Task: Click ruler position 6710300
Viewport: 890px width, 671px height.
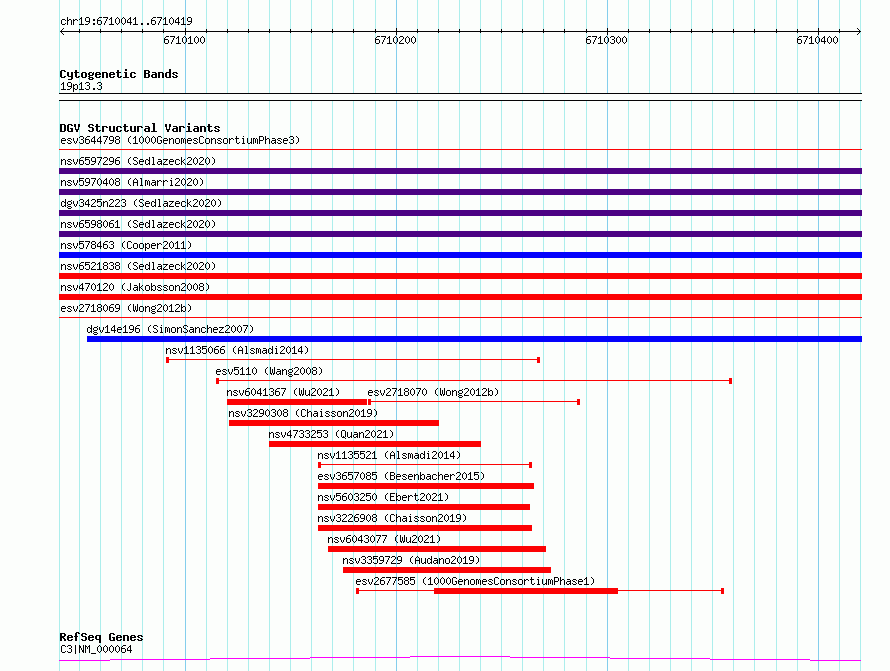Action: [x=607, y=40]
